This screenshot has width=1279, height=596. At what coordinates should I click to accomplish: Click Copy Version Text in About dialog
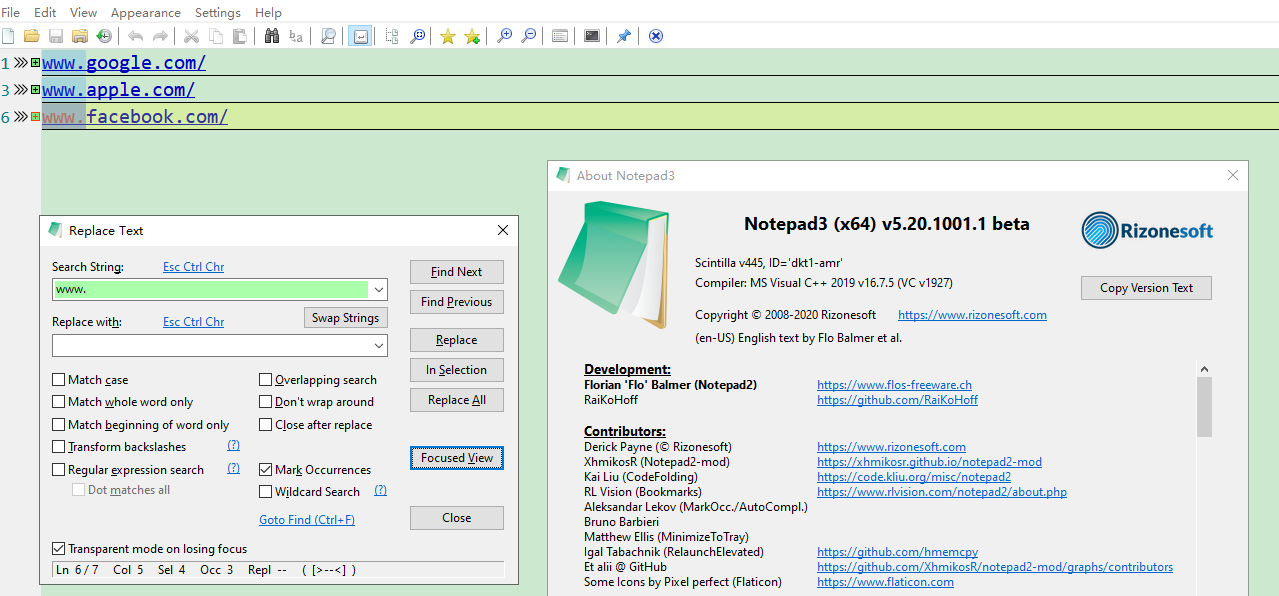(1147, 288)
